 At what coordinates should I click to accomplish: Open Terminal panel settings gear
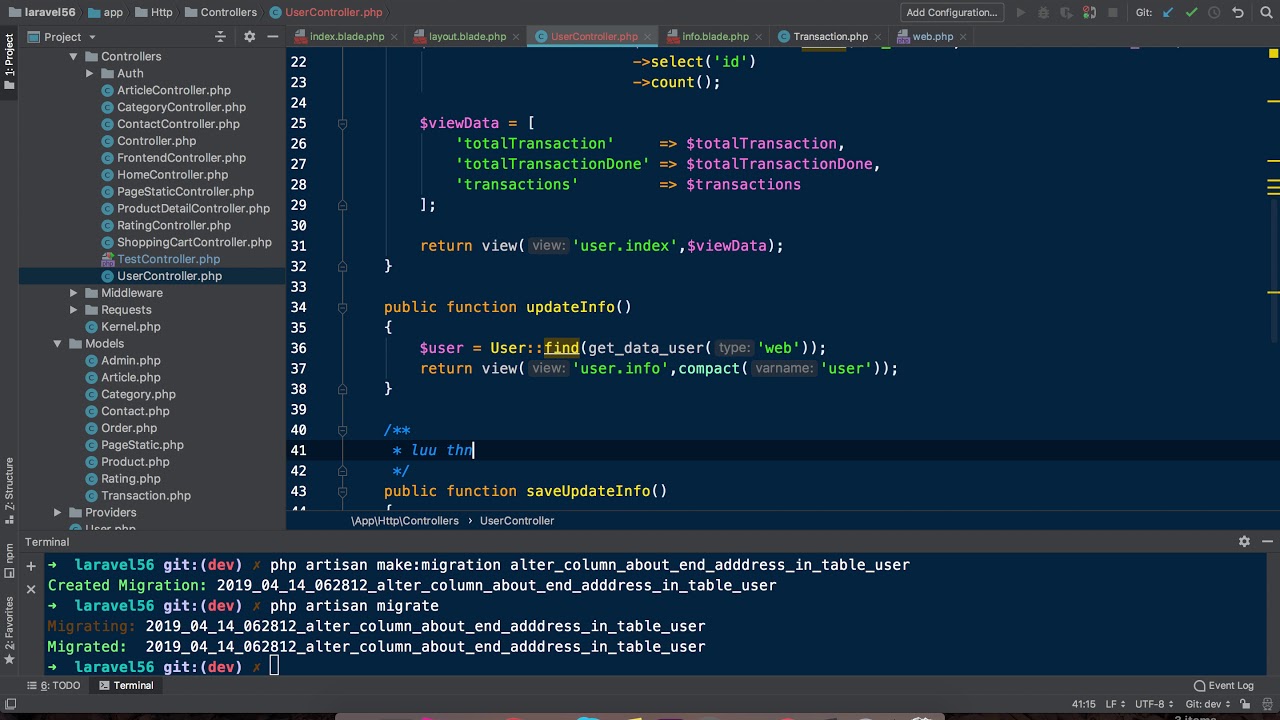(1244, 541)
